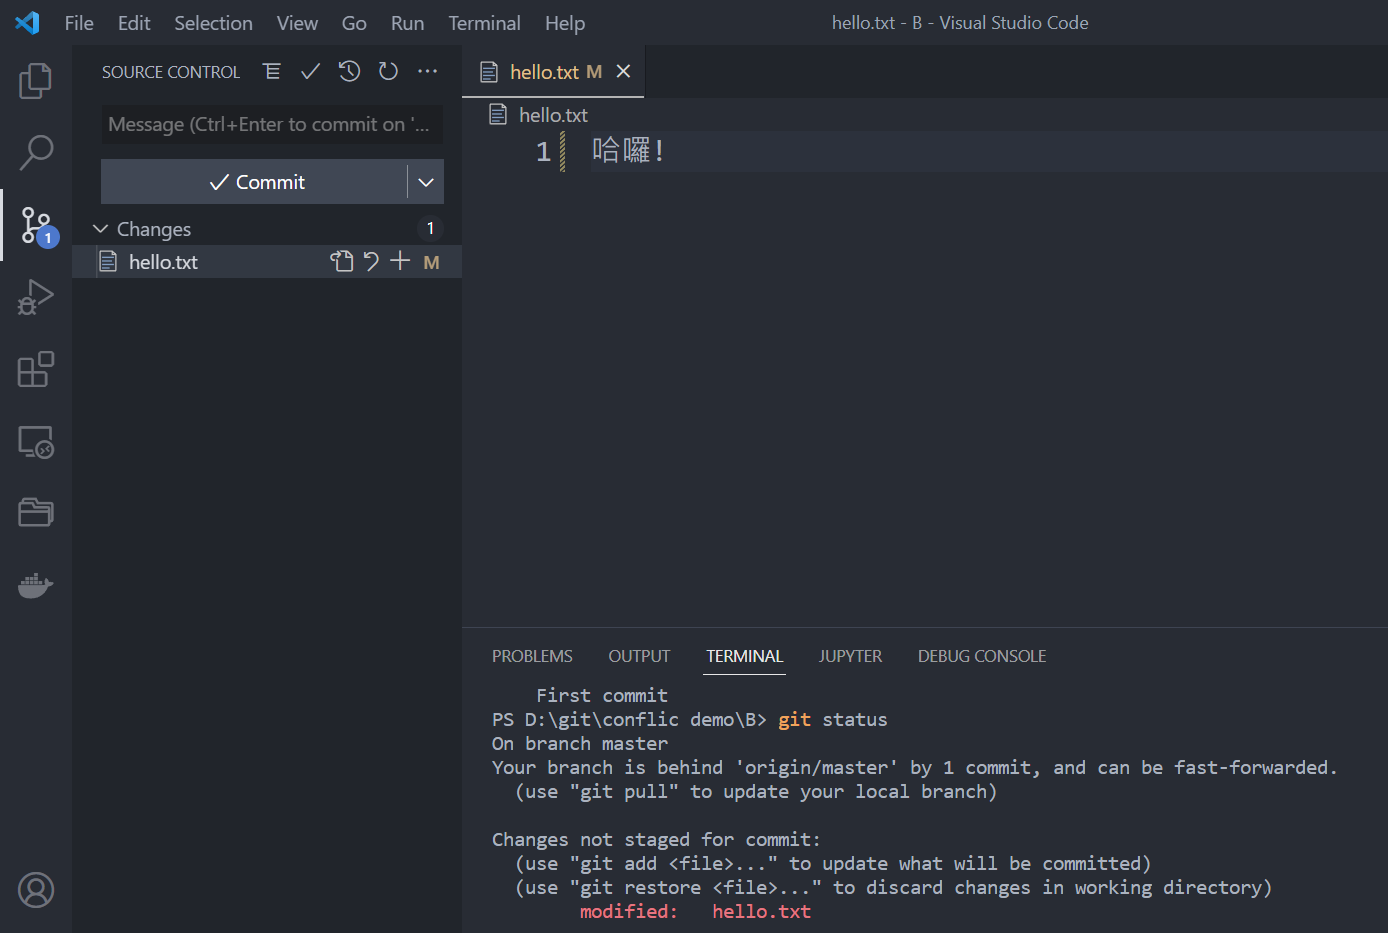Click line number 1 in editor

[x=543, y=152]
